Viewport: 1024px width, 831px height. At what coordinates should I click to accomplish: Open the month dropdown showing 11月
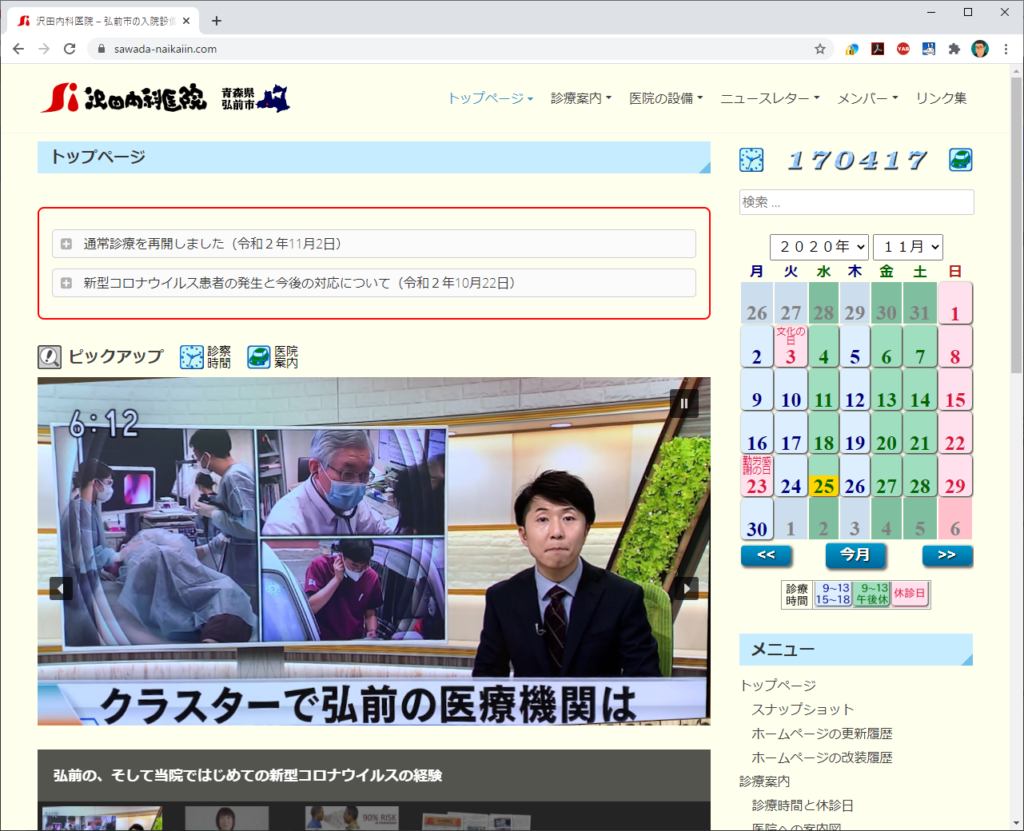907,247
